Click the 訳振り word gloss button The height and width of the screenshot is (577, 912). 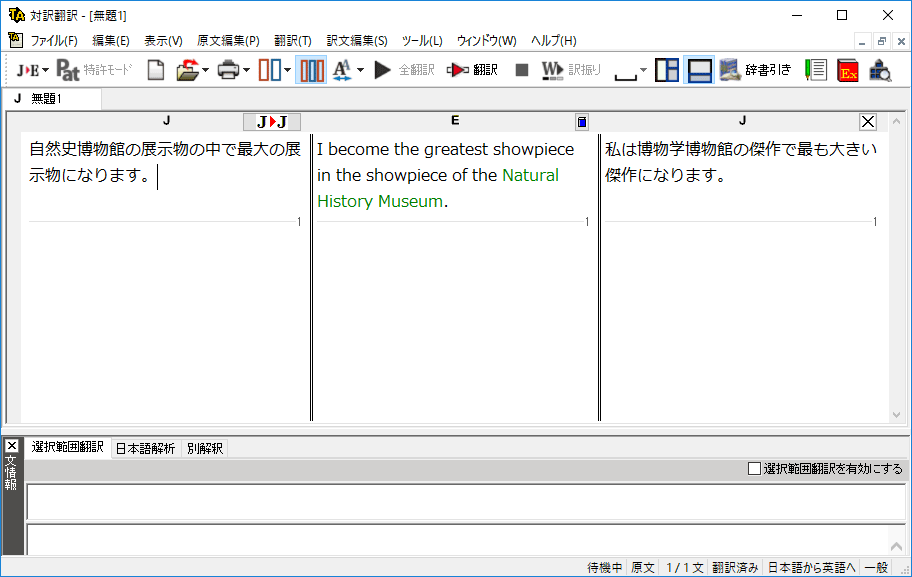pos(571,70)
